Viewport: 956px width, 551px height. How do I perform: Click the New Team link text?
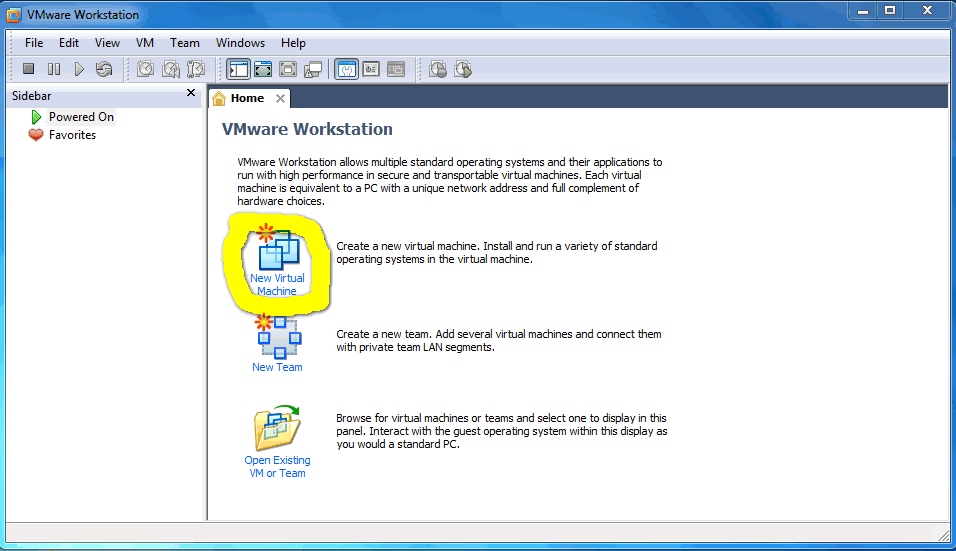[277, 367]
